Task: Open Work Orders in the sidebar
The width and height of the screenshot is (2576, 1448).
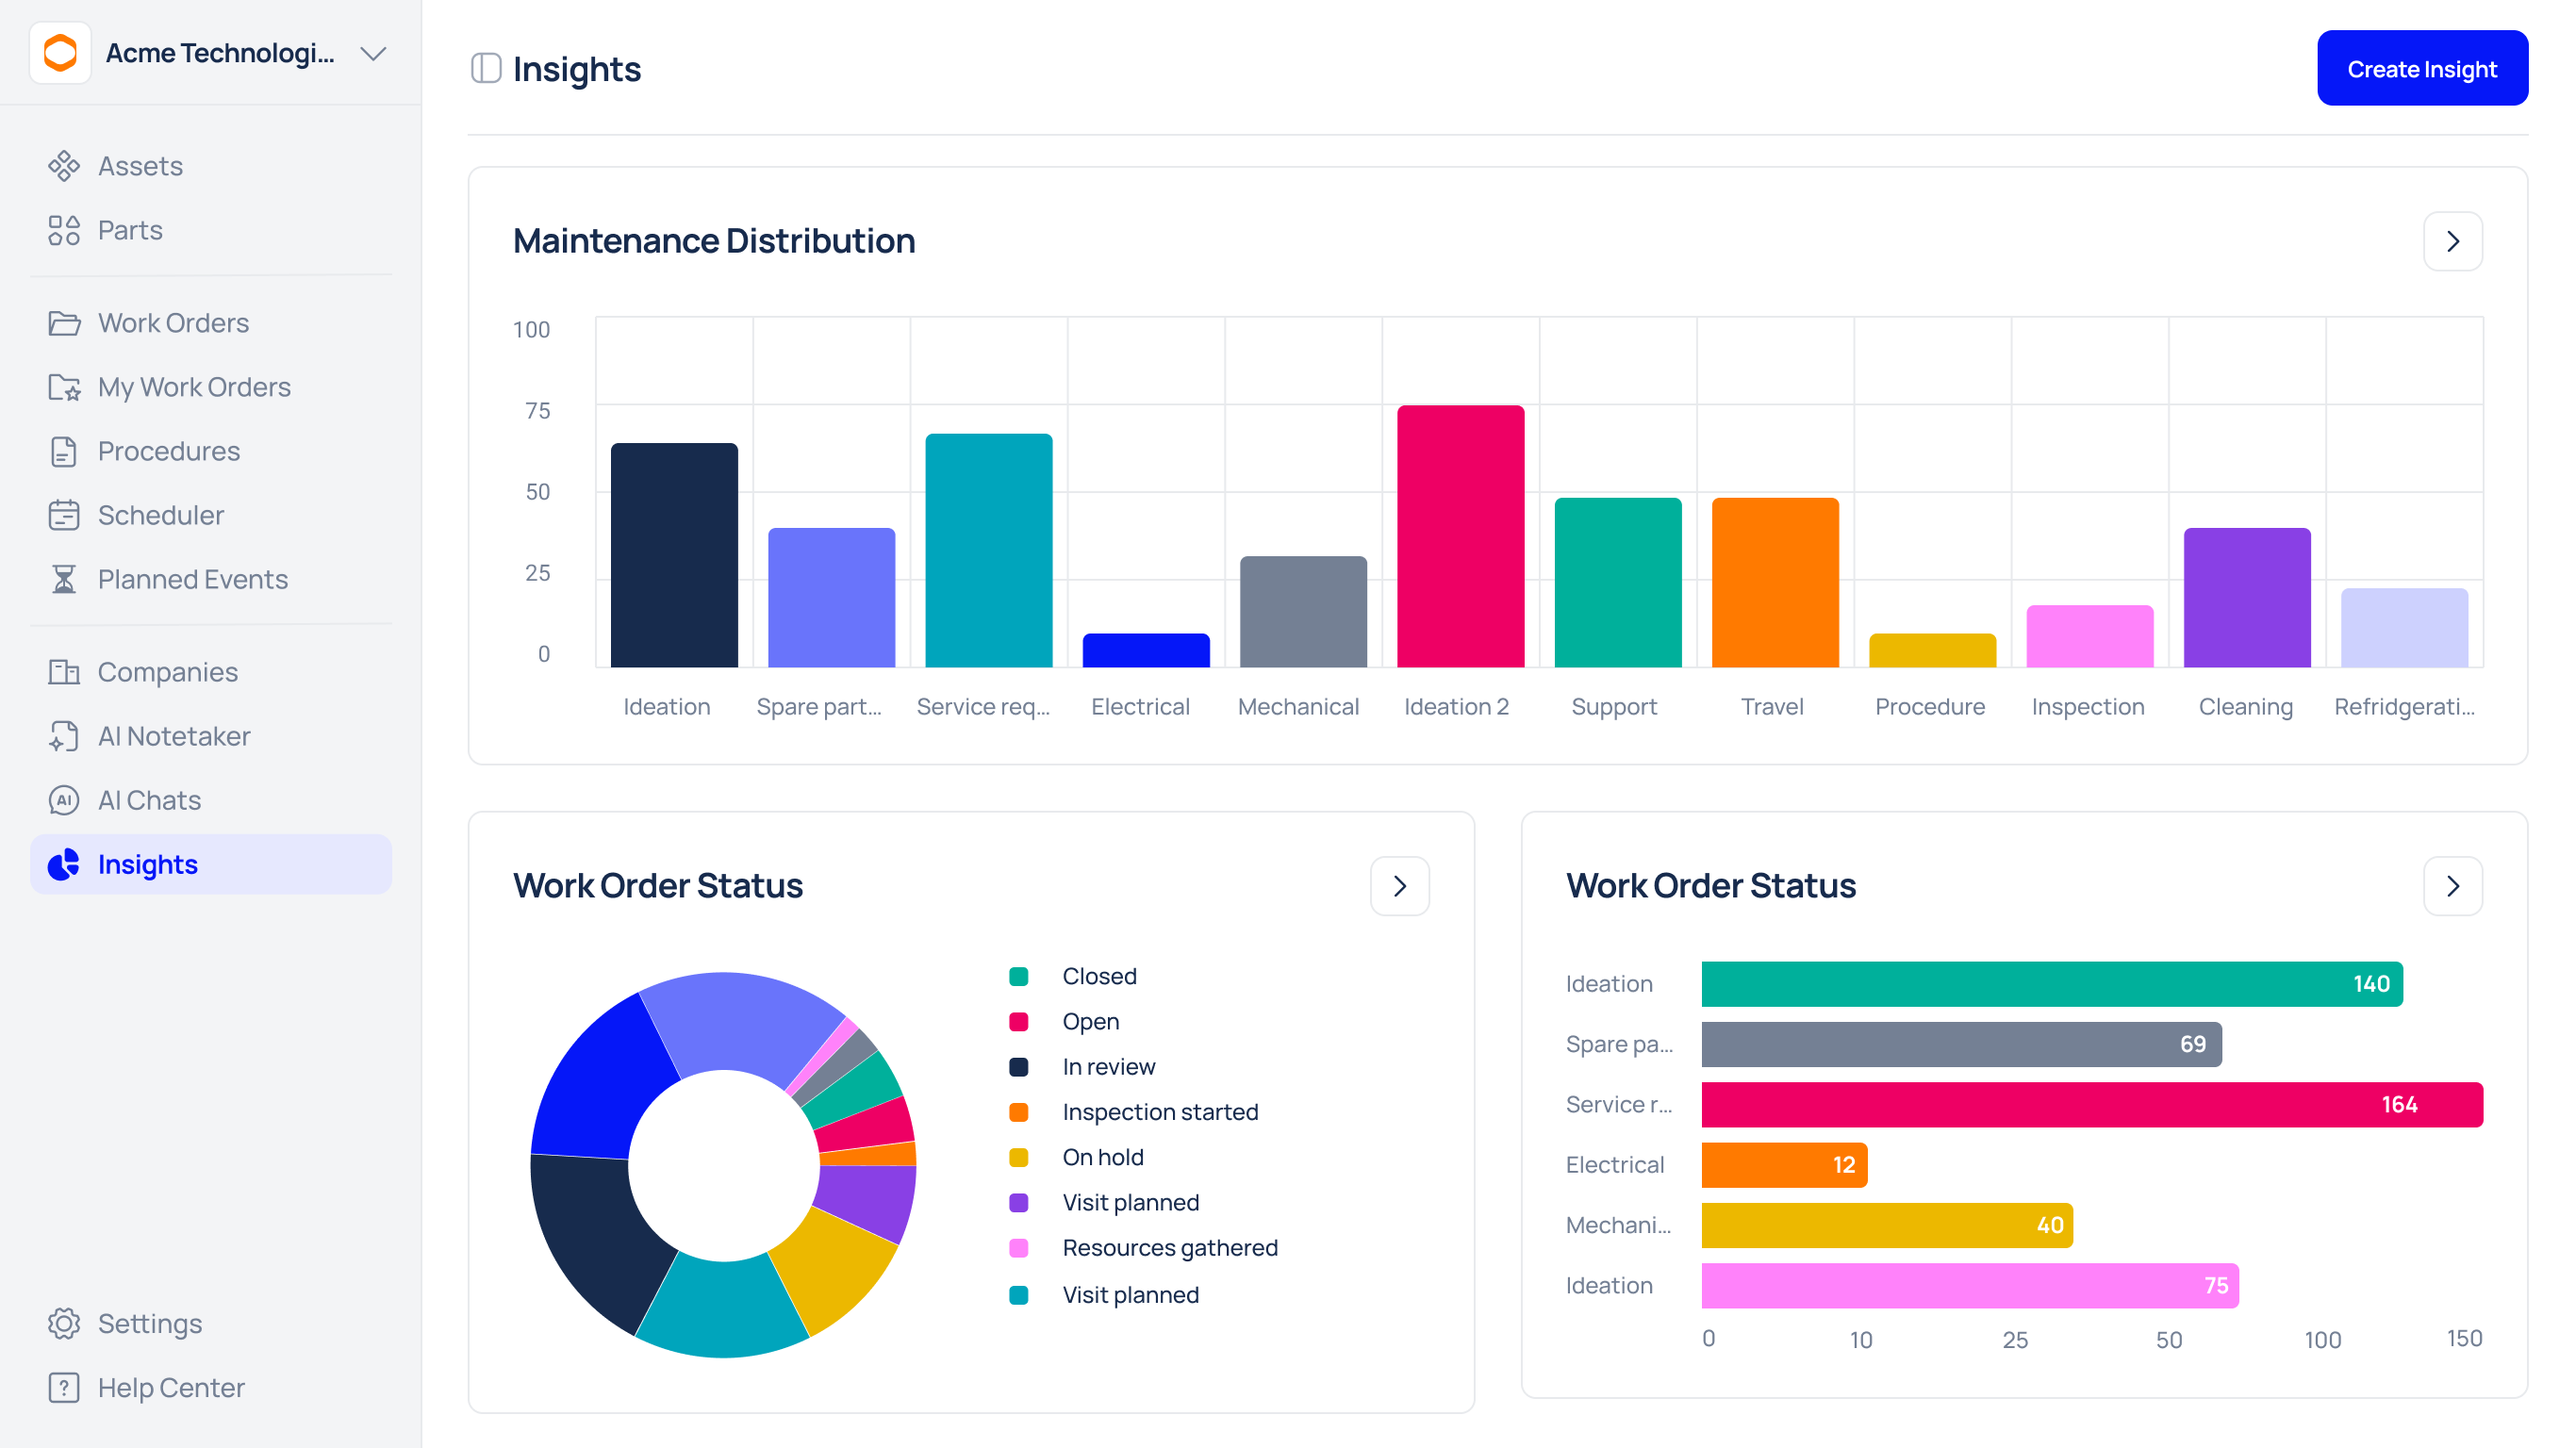Action: coord(173,323)
